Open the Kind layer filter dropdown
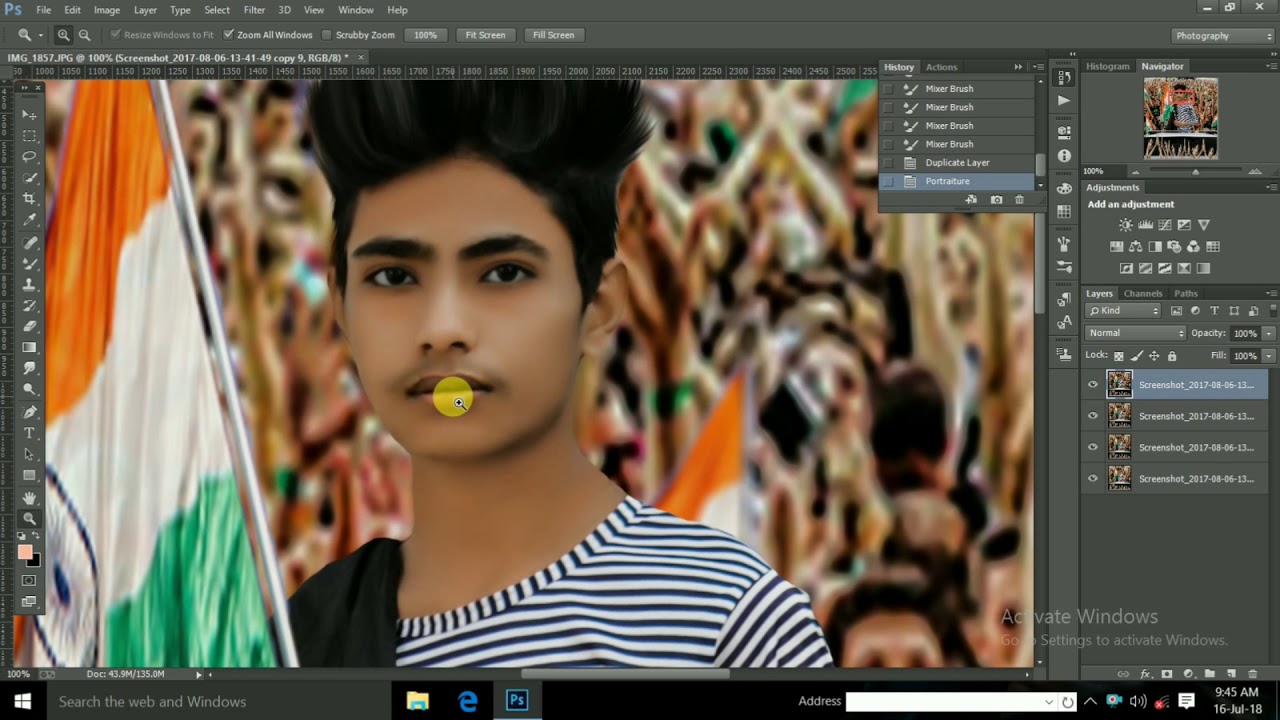 [x=1124, y=311]
